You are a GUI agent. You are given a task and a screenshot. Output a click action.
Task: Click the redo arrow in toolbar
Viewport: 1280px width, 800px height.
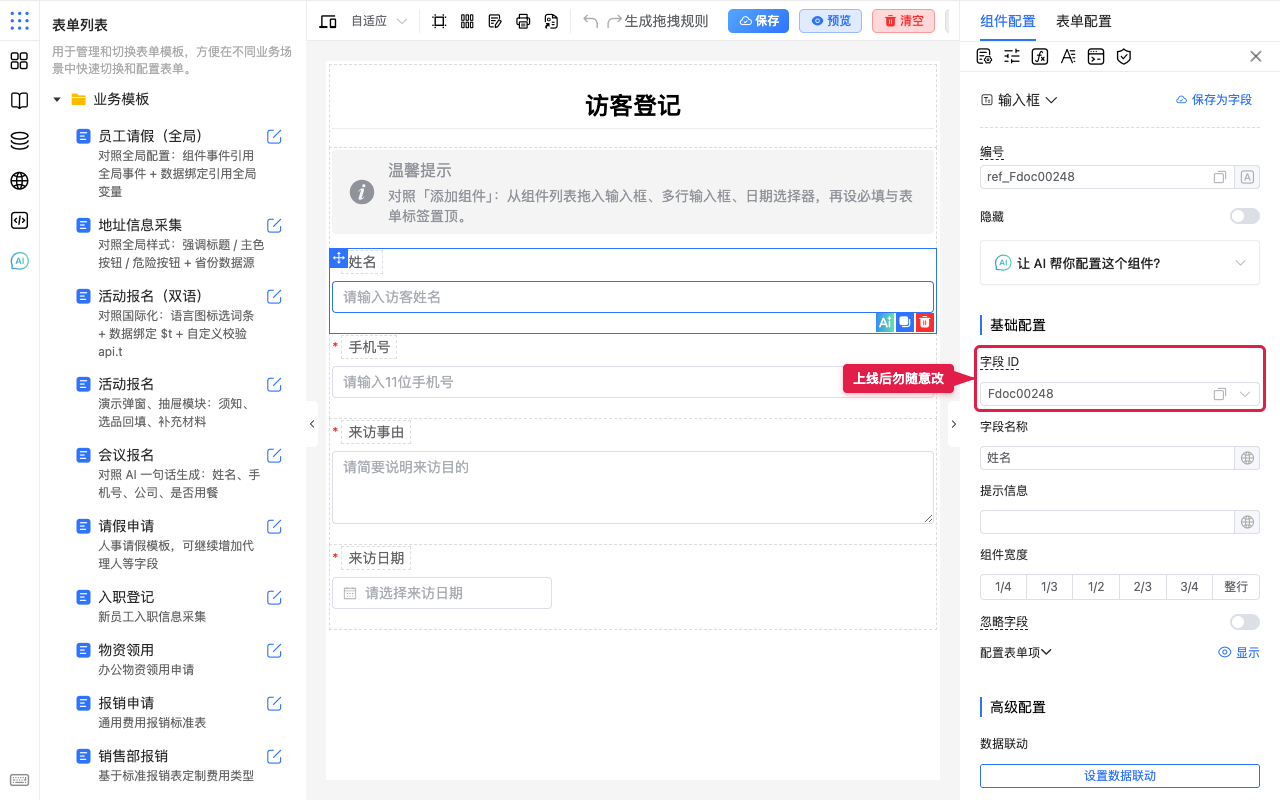[x=614, y=21]
